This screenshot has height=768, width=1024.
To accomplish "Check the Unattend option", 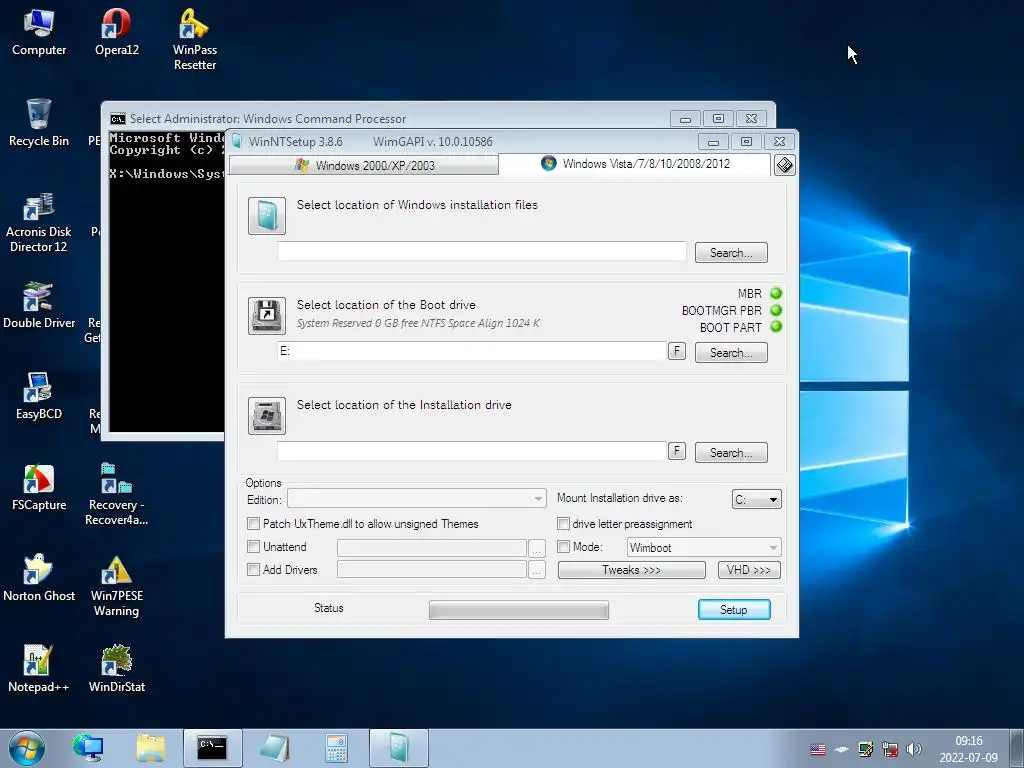I will (253, 547).
